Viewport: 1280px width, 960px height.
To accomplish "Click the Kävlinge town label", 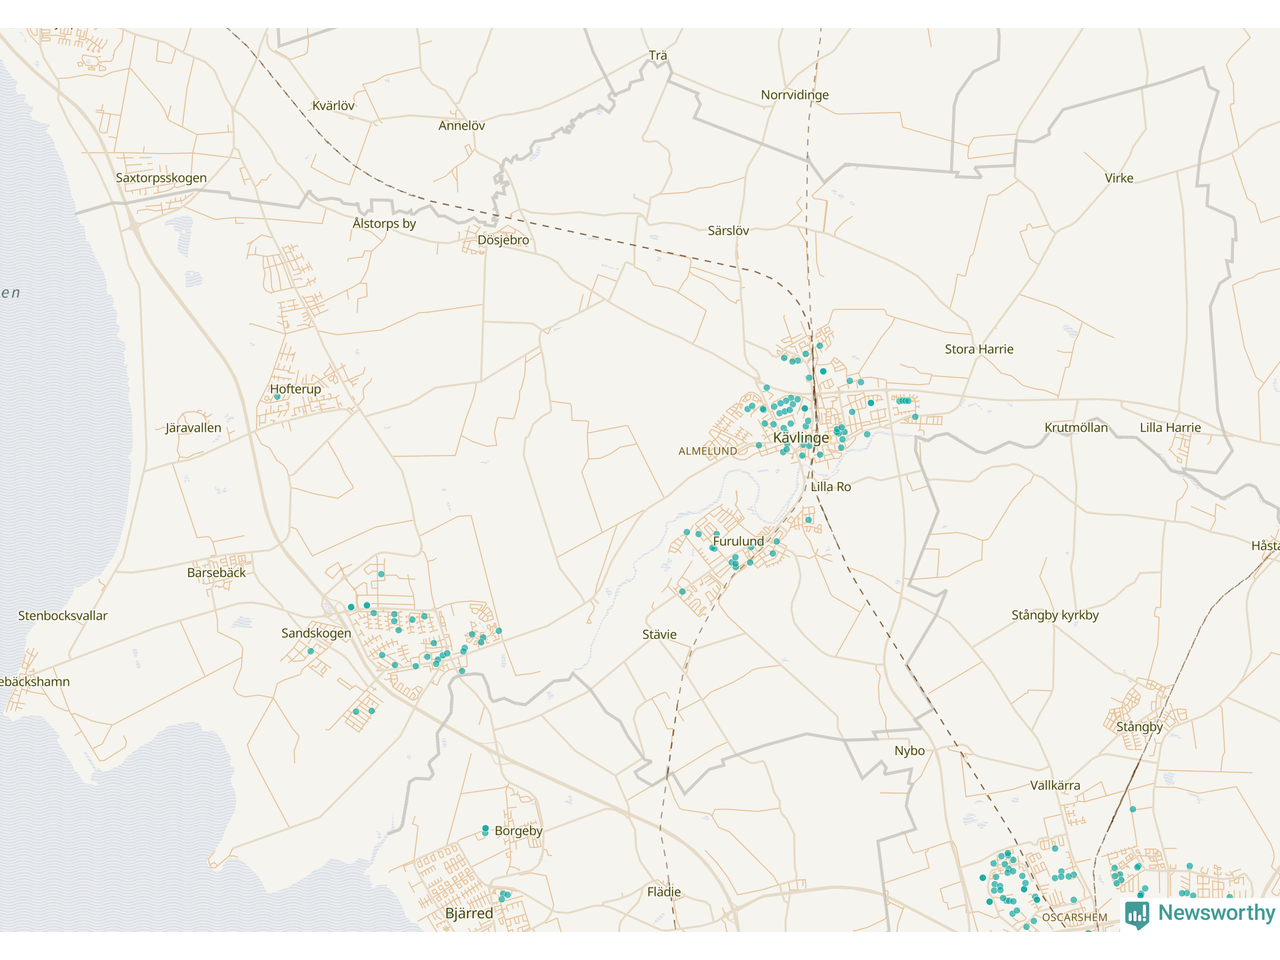I will 800,438.
